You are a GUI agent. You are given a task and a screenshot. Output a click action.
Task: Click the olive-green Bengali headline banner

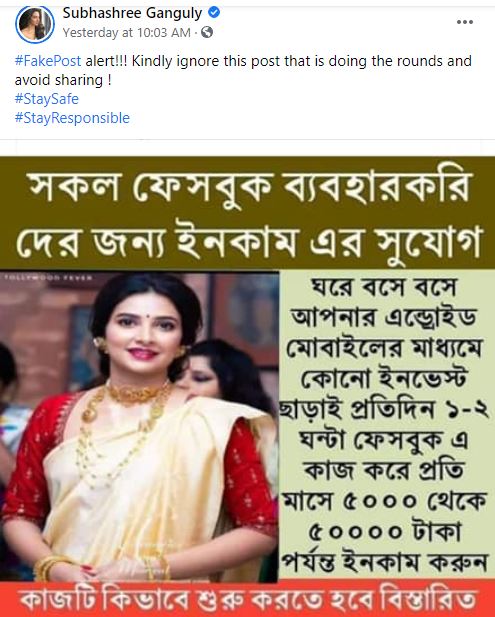click(x=248, y=213)
